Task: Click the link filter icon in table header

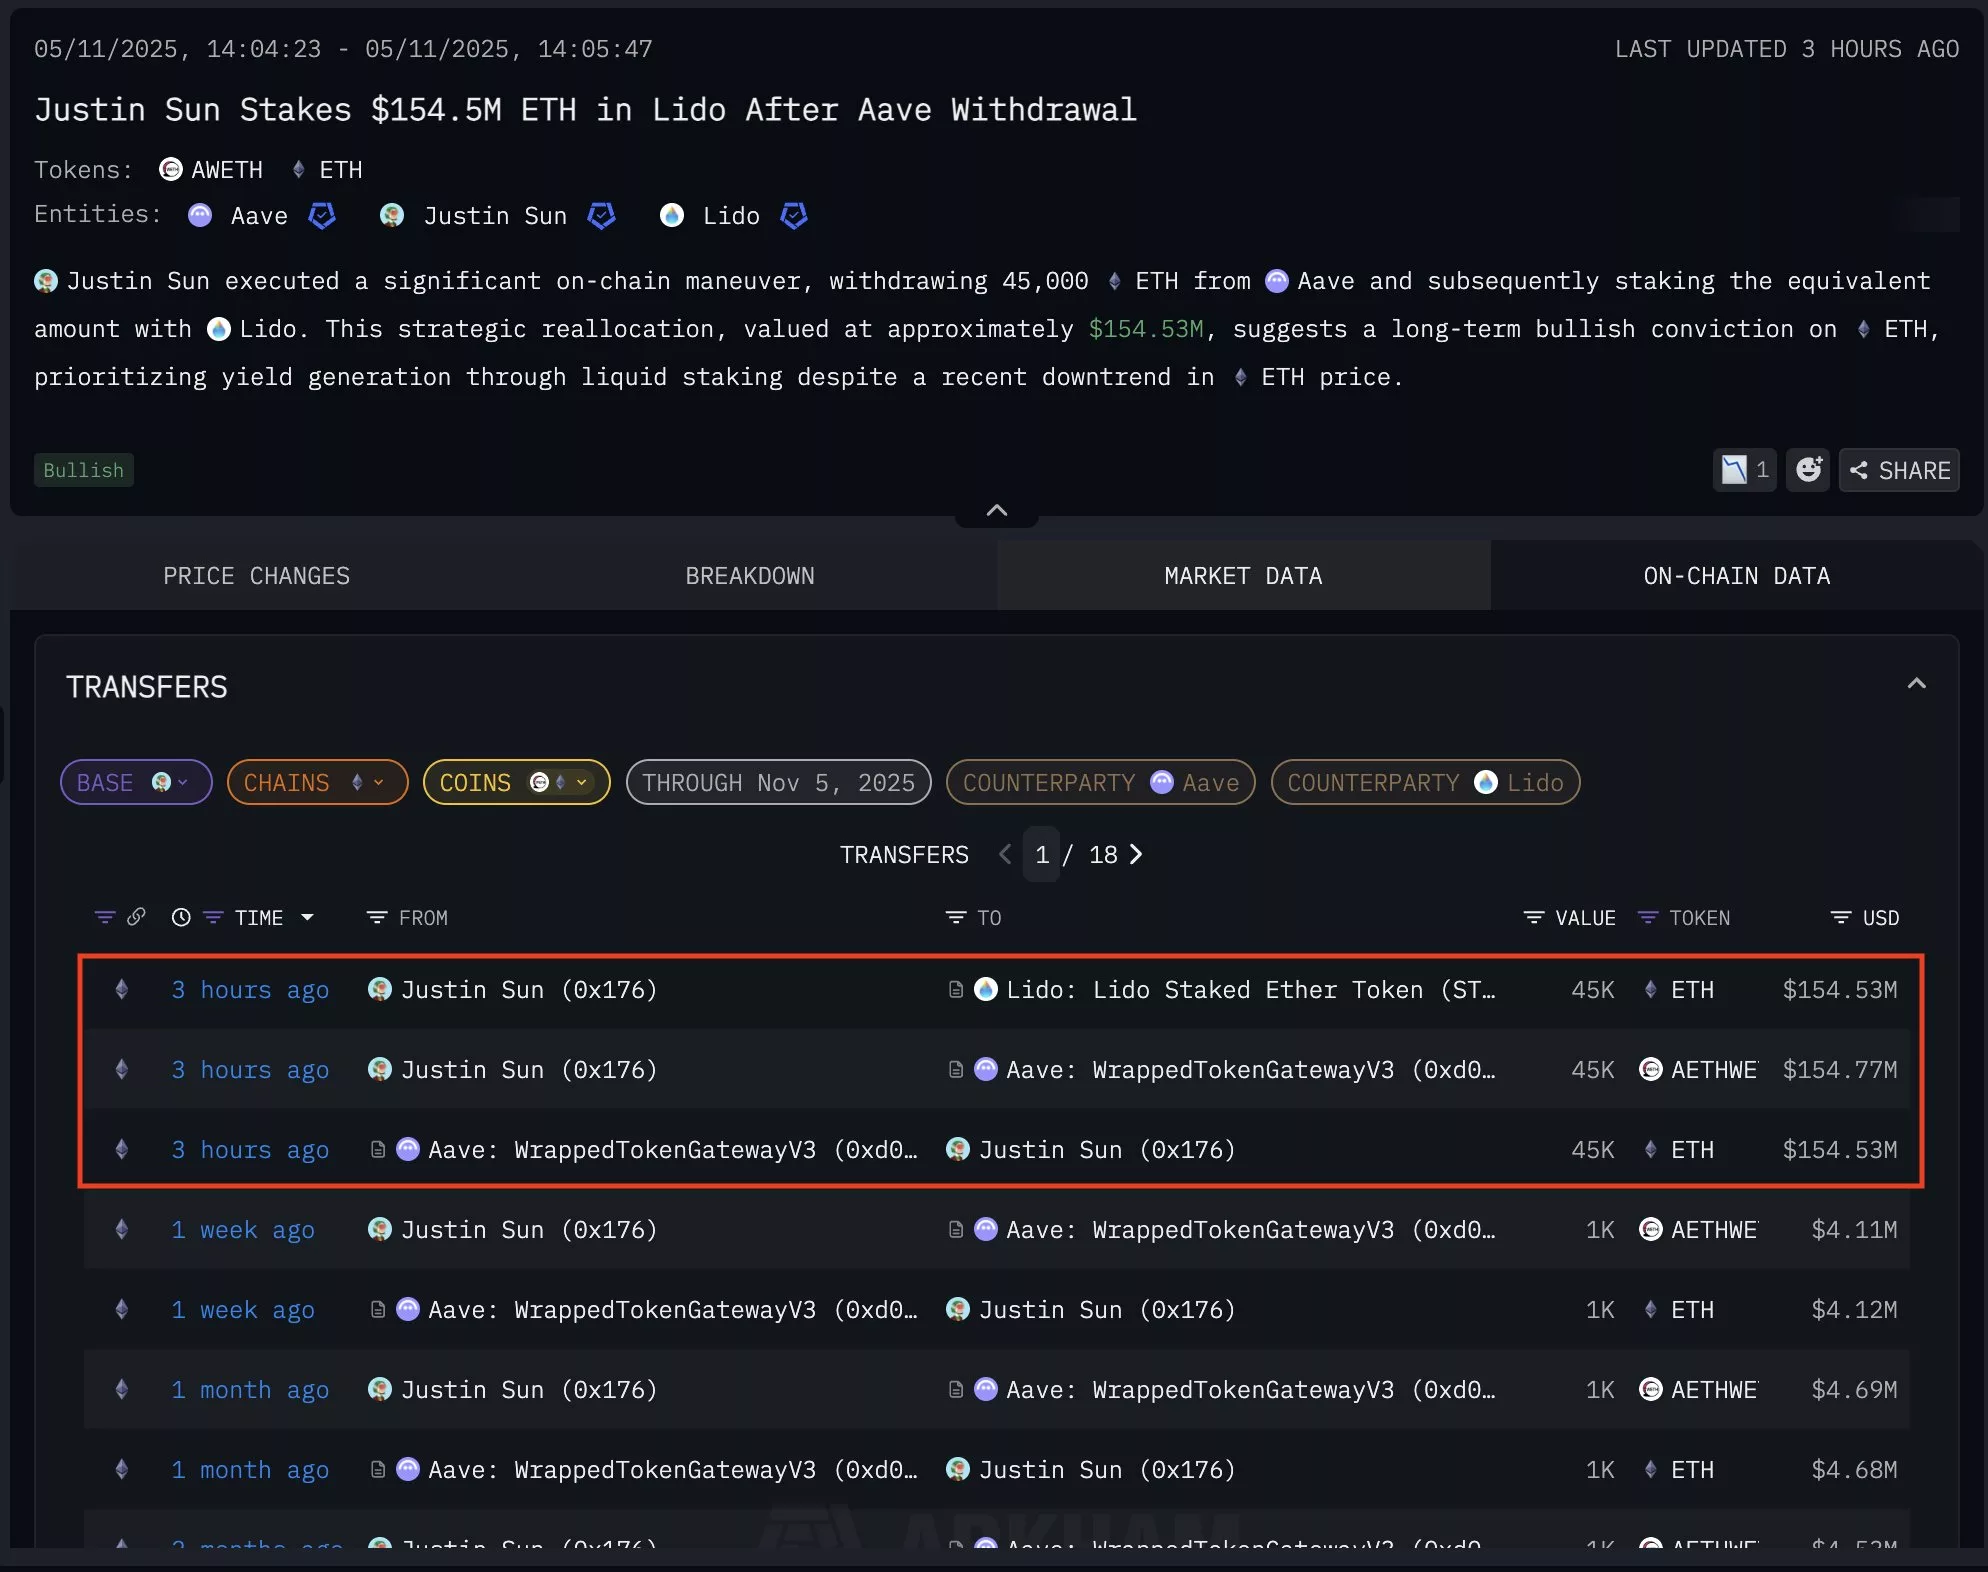Action: pos(137,917)
